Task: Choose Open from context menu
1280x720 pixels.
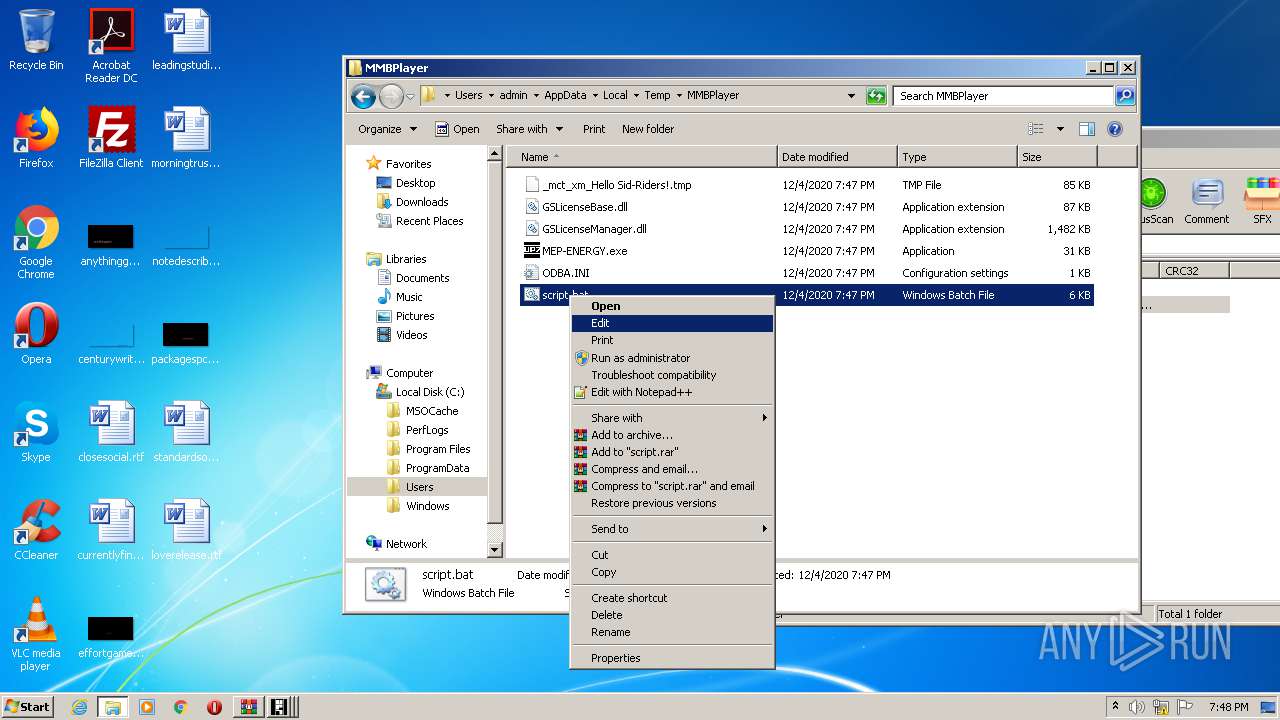Action: point(672,306)
